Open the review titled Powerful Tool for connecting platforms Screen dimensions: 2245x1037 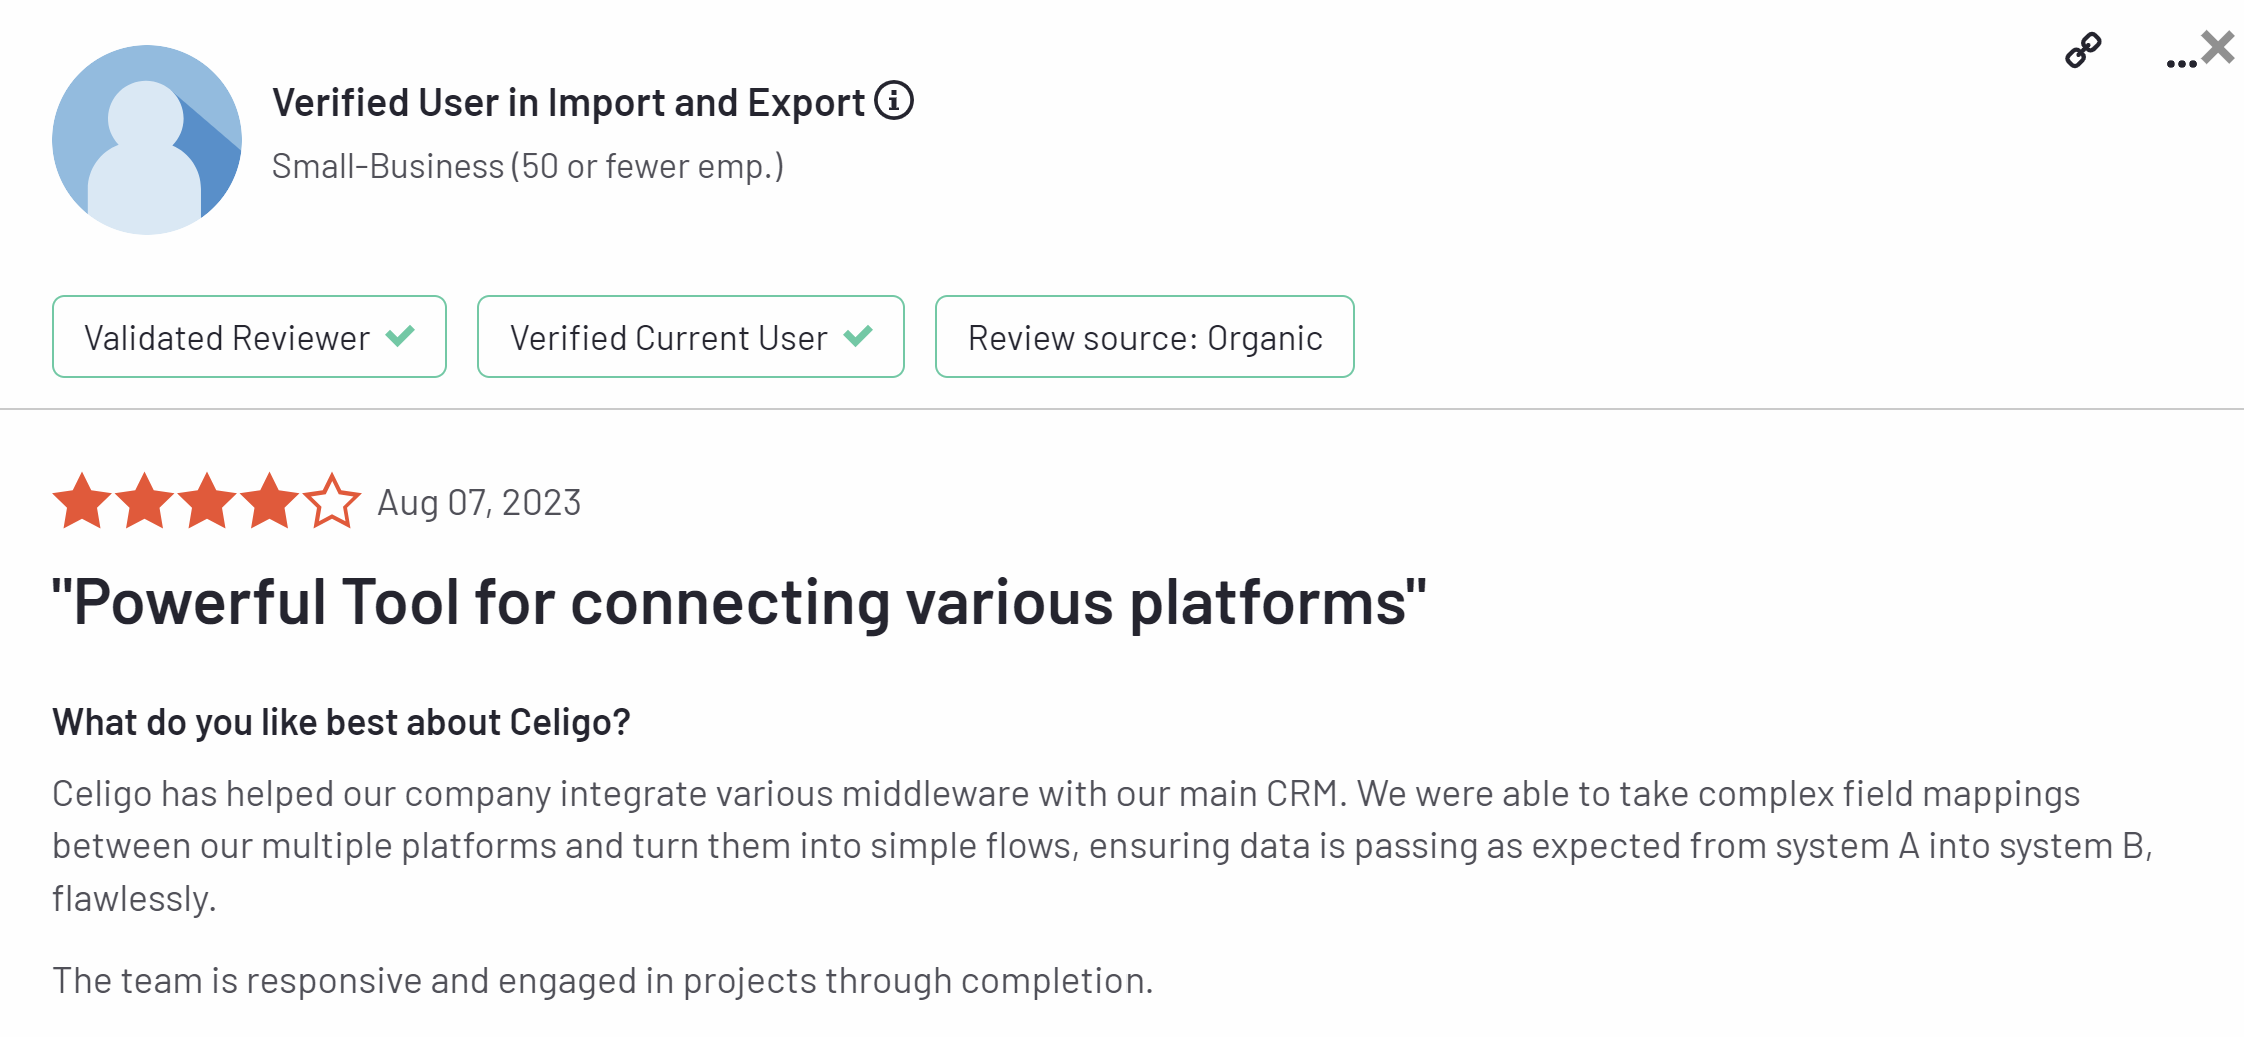coord(738,601)
